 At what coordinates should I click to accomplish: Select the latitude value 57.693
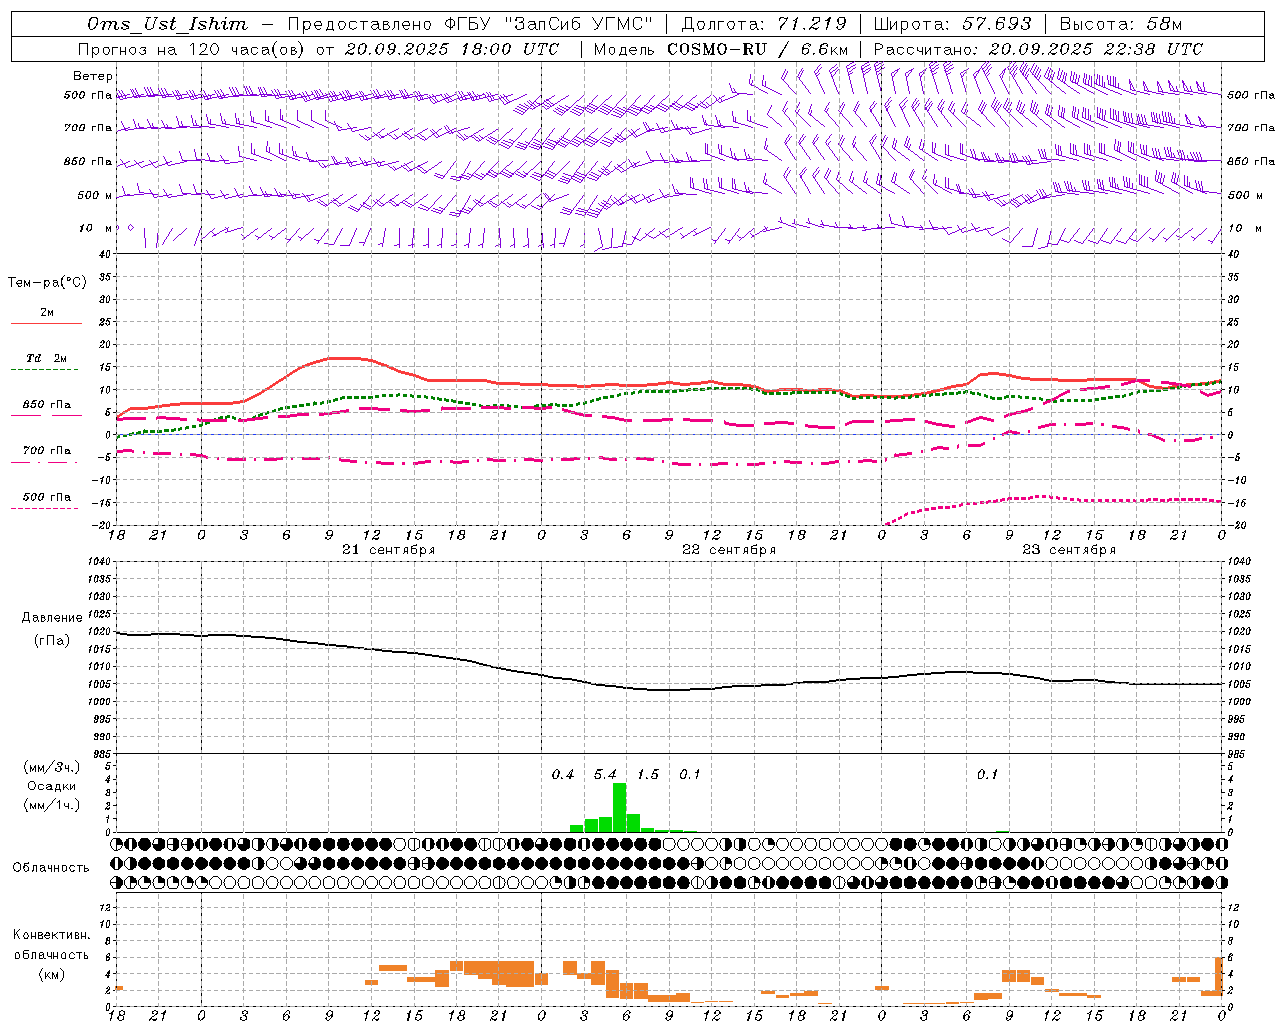tap(996, 24)
